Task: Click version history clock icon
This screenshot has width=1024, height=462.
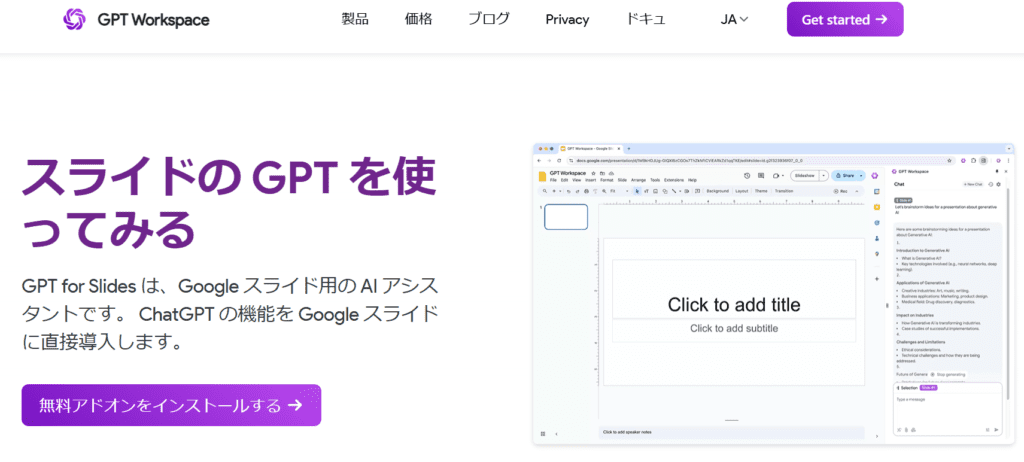Action: (747, 176)
